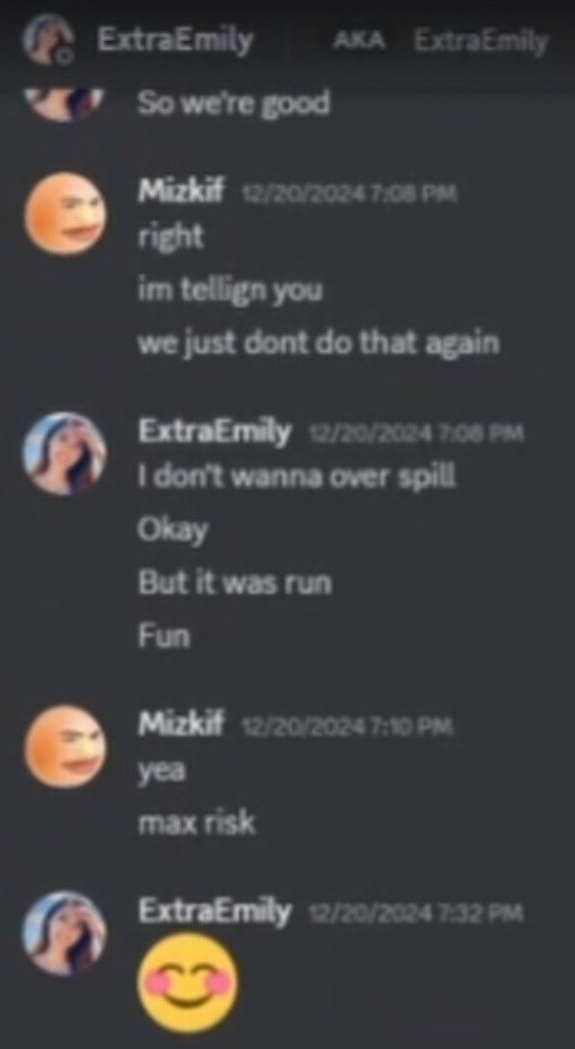The image size is (575, 1049).
Task: Click the AKA ExtraEmily alias label
Action: 441,42
